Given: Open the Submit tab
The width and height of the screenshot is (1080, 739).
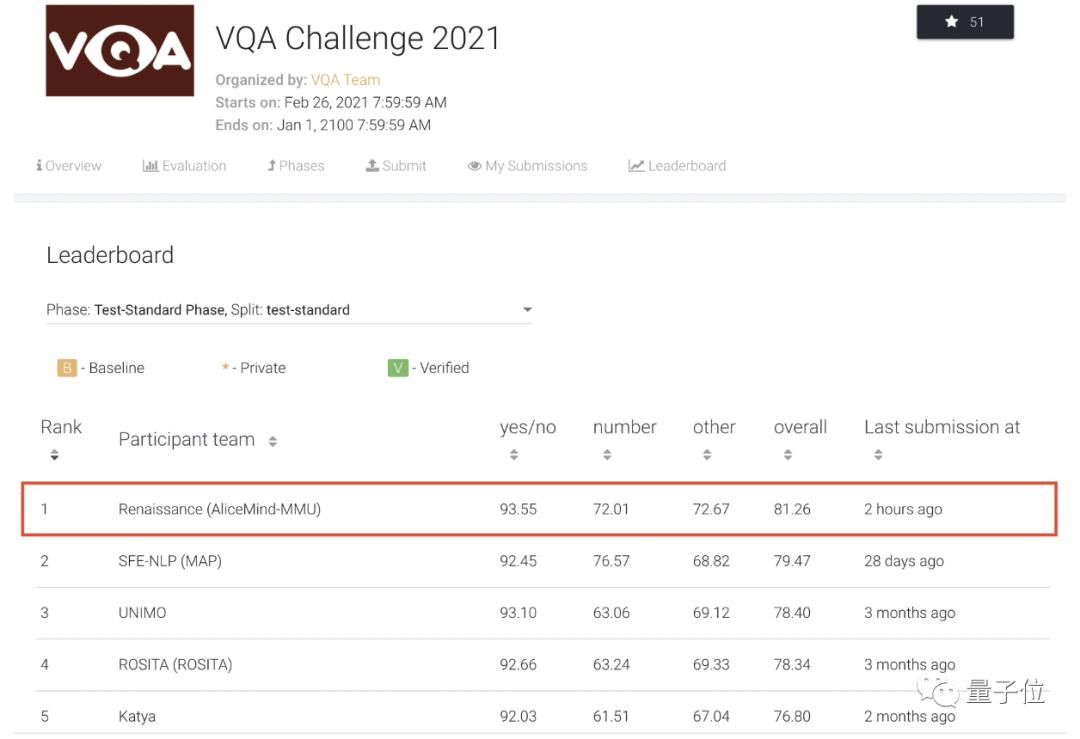Looking at the screenshot, I should [x=396, y=166].
